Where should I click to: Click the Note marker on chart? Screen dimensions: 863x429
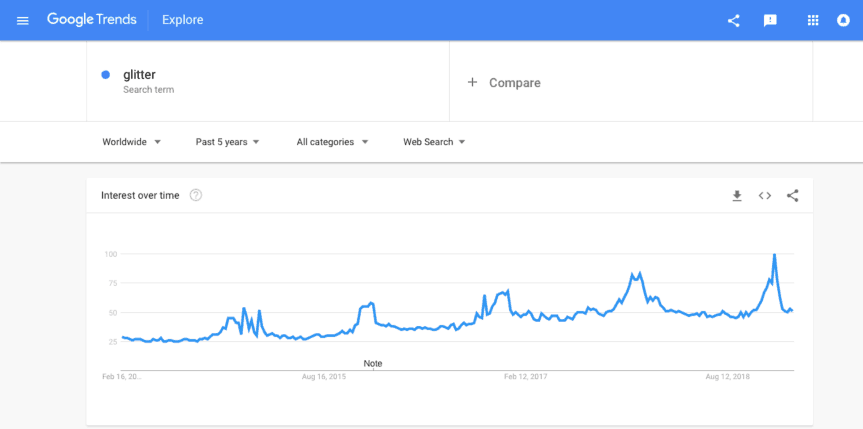click(372, 363)
